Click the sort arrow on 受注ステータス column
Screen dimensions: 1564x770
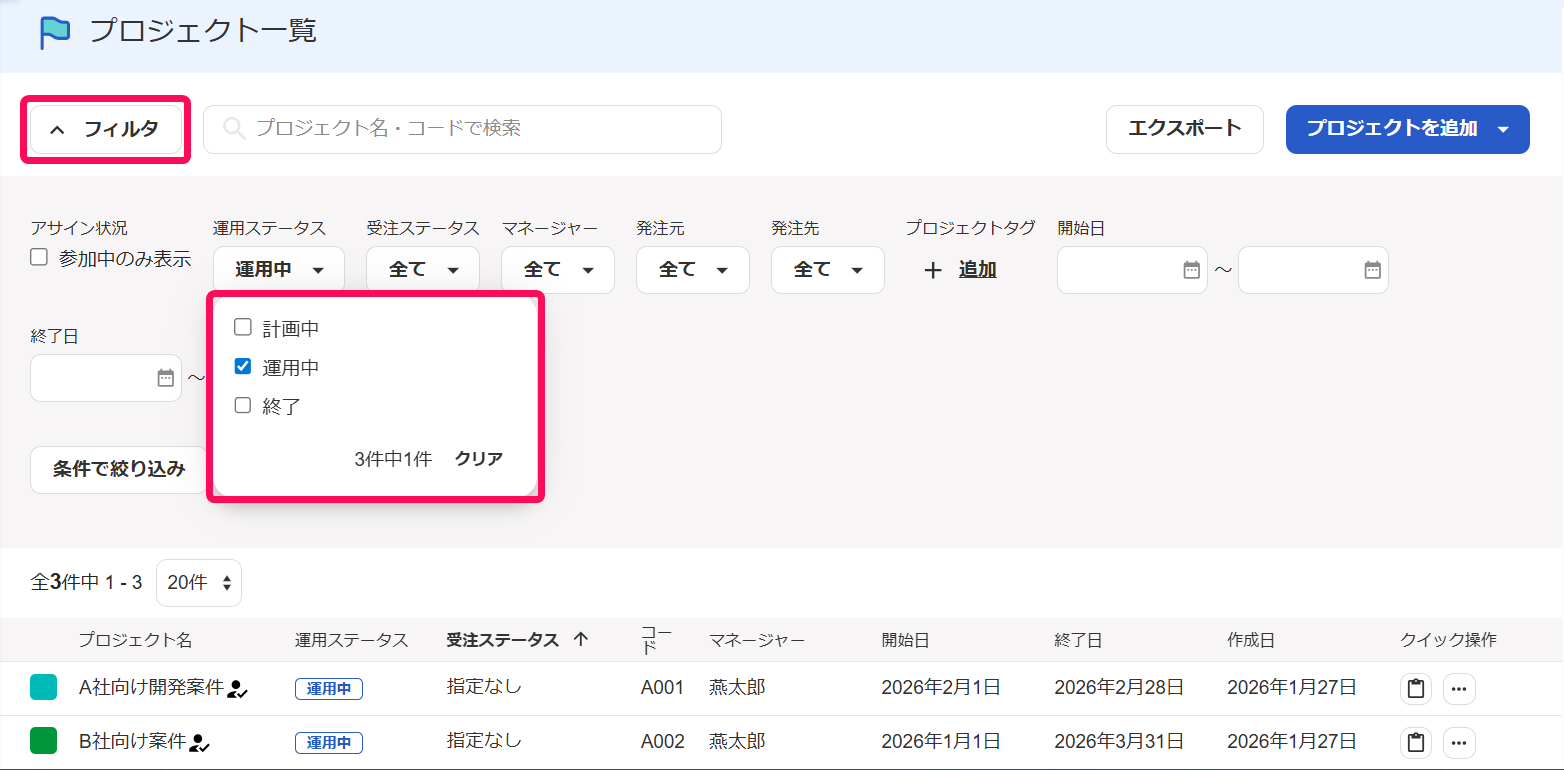[581, 640]
